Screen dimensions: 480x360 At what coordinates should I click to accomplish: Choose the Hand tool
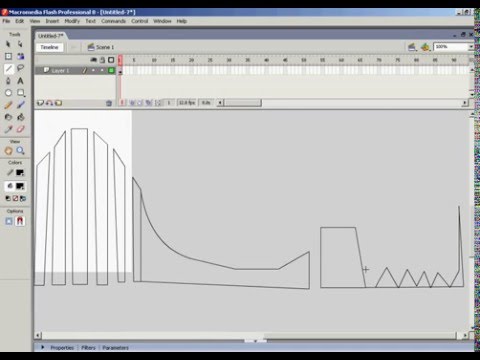[x=8, y=151]
